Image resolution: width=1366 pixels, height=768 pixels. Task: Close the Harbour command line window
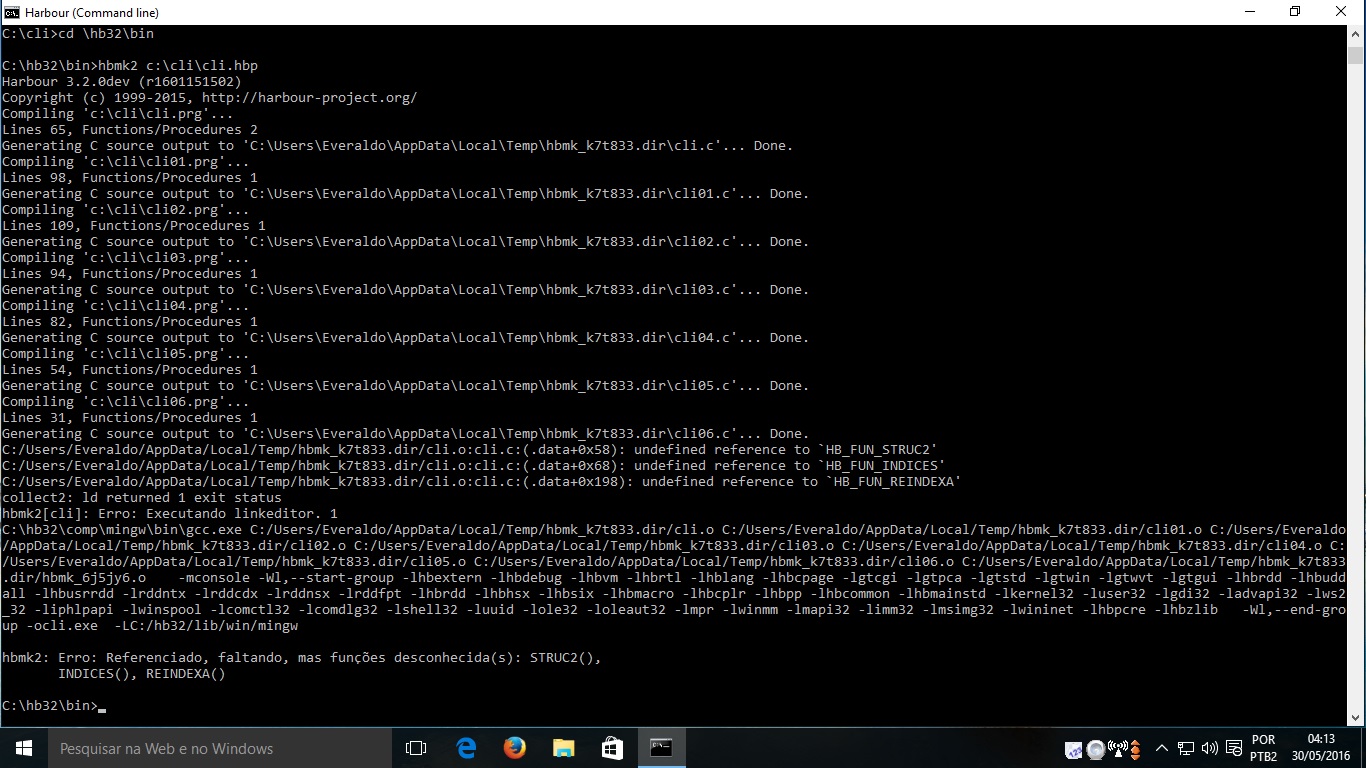pyautogui.click(x=1341, y=12)
